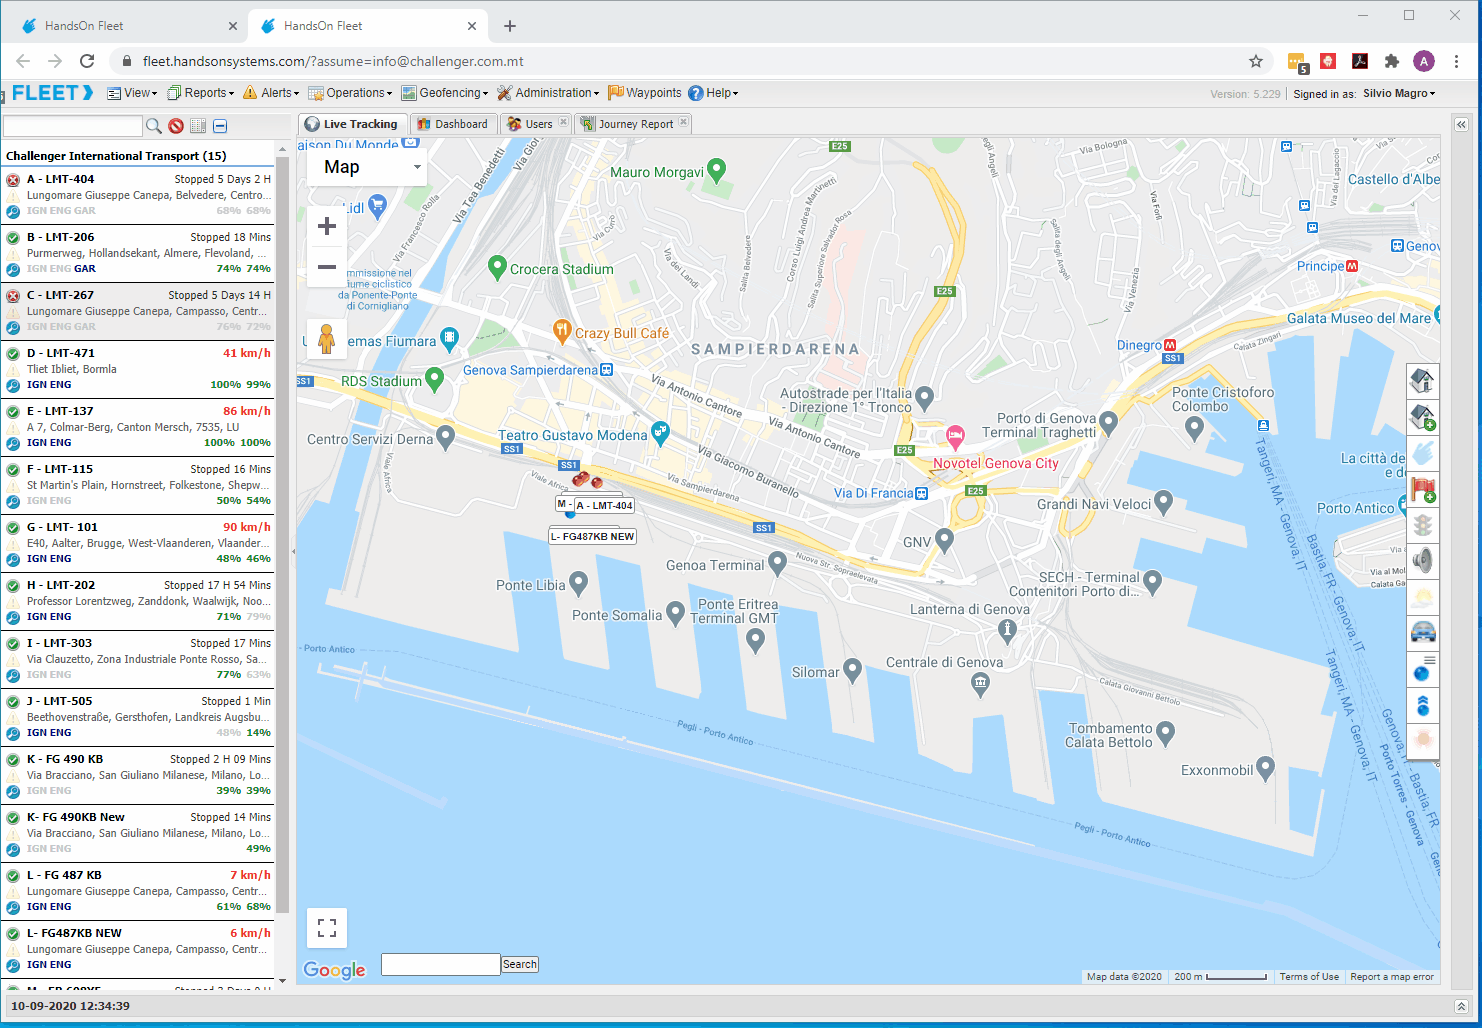This screenshot has height=1028, width=1482.
Task: Collapse the right panel with double-arrow icon
Action: [1461, 125]
